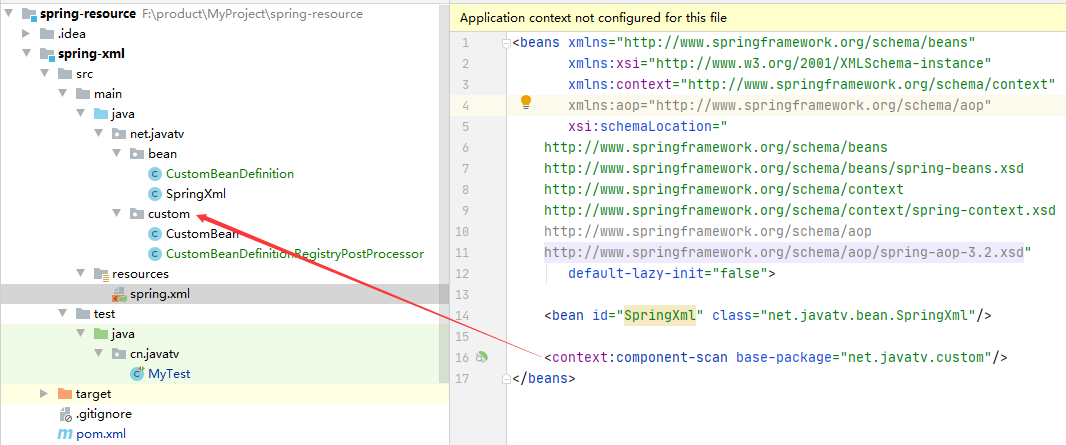Click the Spring bean gutter icon on line 16
The width and height of the screenshot is (1066, 445).
[482, 357]
